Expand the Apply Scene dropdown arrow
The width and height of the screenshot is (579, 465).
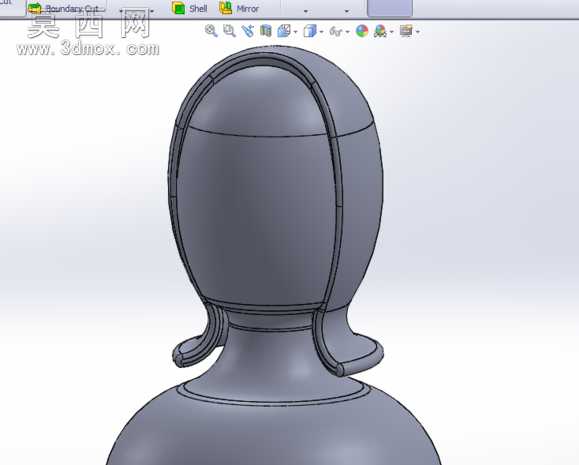392,32
